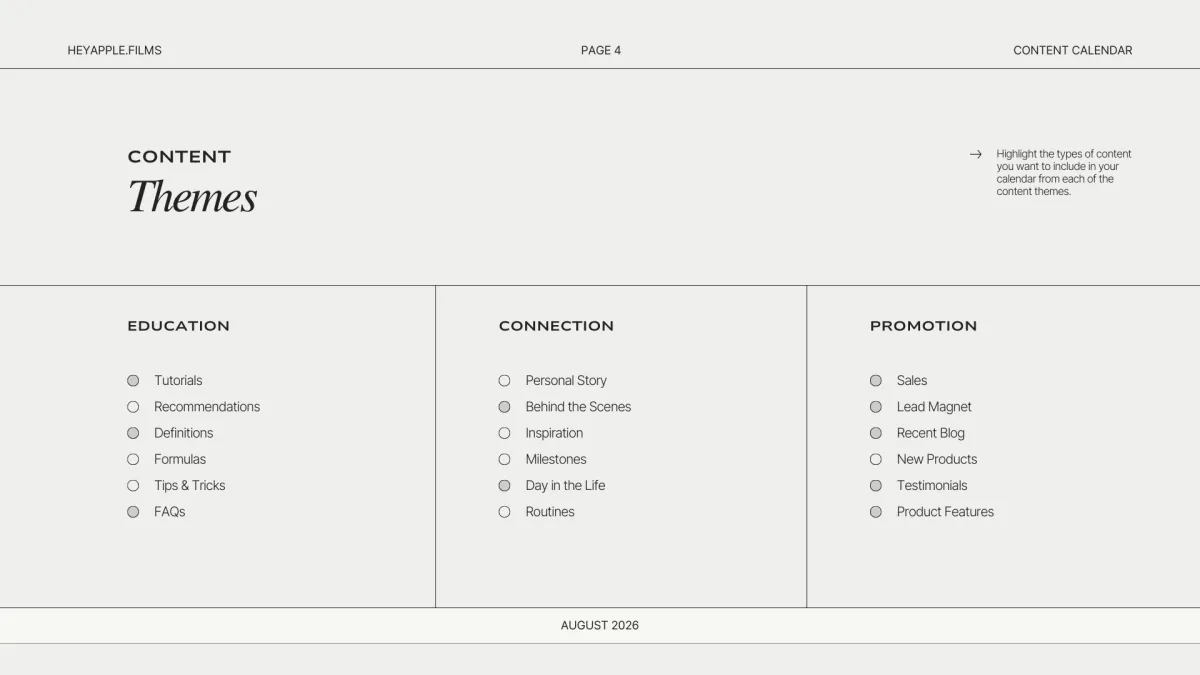Mark the Inspiration circle
The image size is (1200, 675).
coord(504,433)
